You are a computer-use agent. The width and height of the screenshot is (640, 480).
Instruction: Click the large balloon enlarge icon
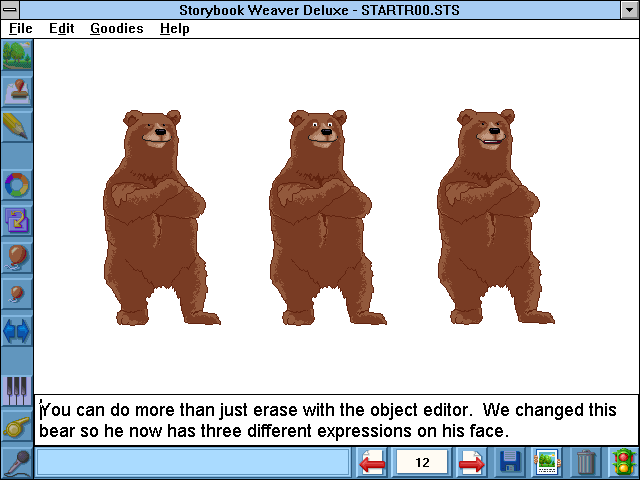17,257
